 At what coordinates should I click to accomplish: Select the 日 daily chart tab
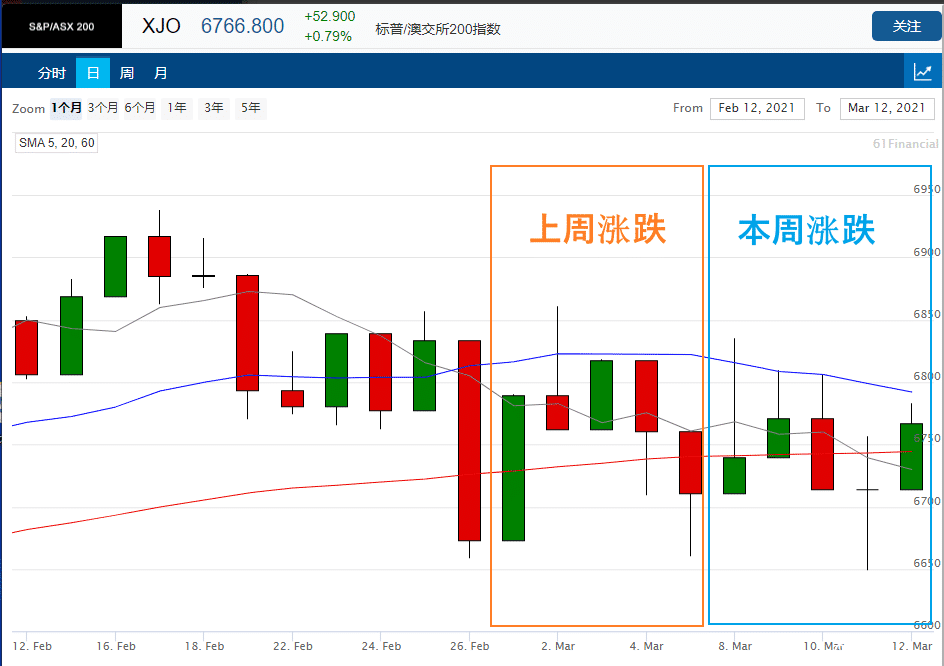pyautogui.click(x=93, y=73)
